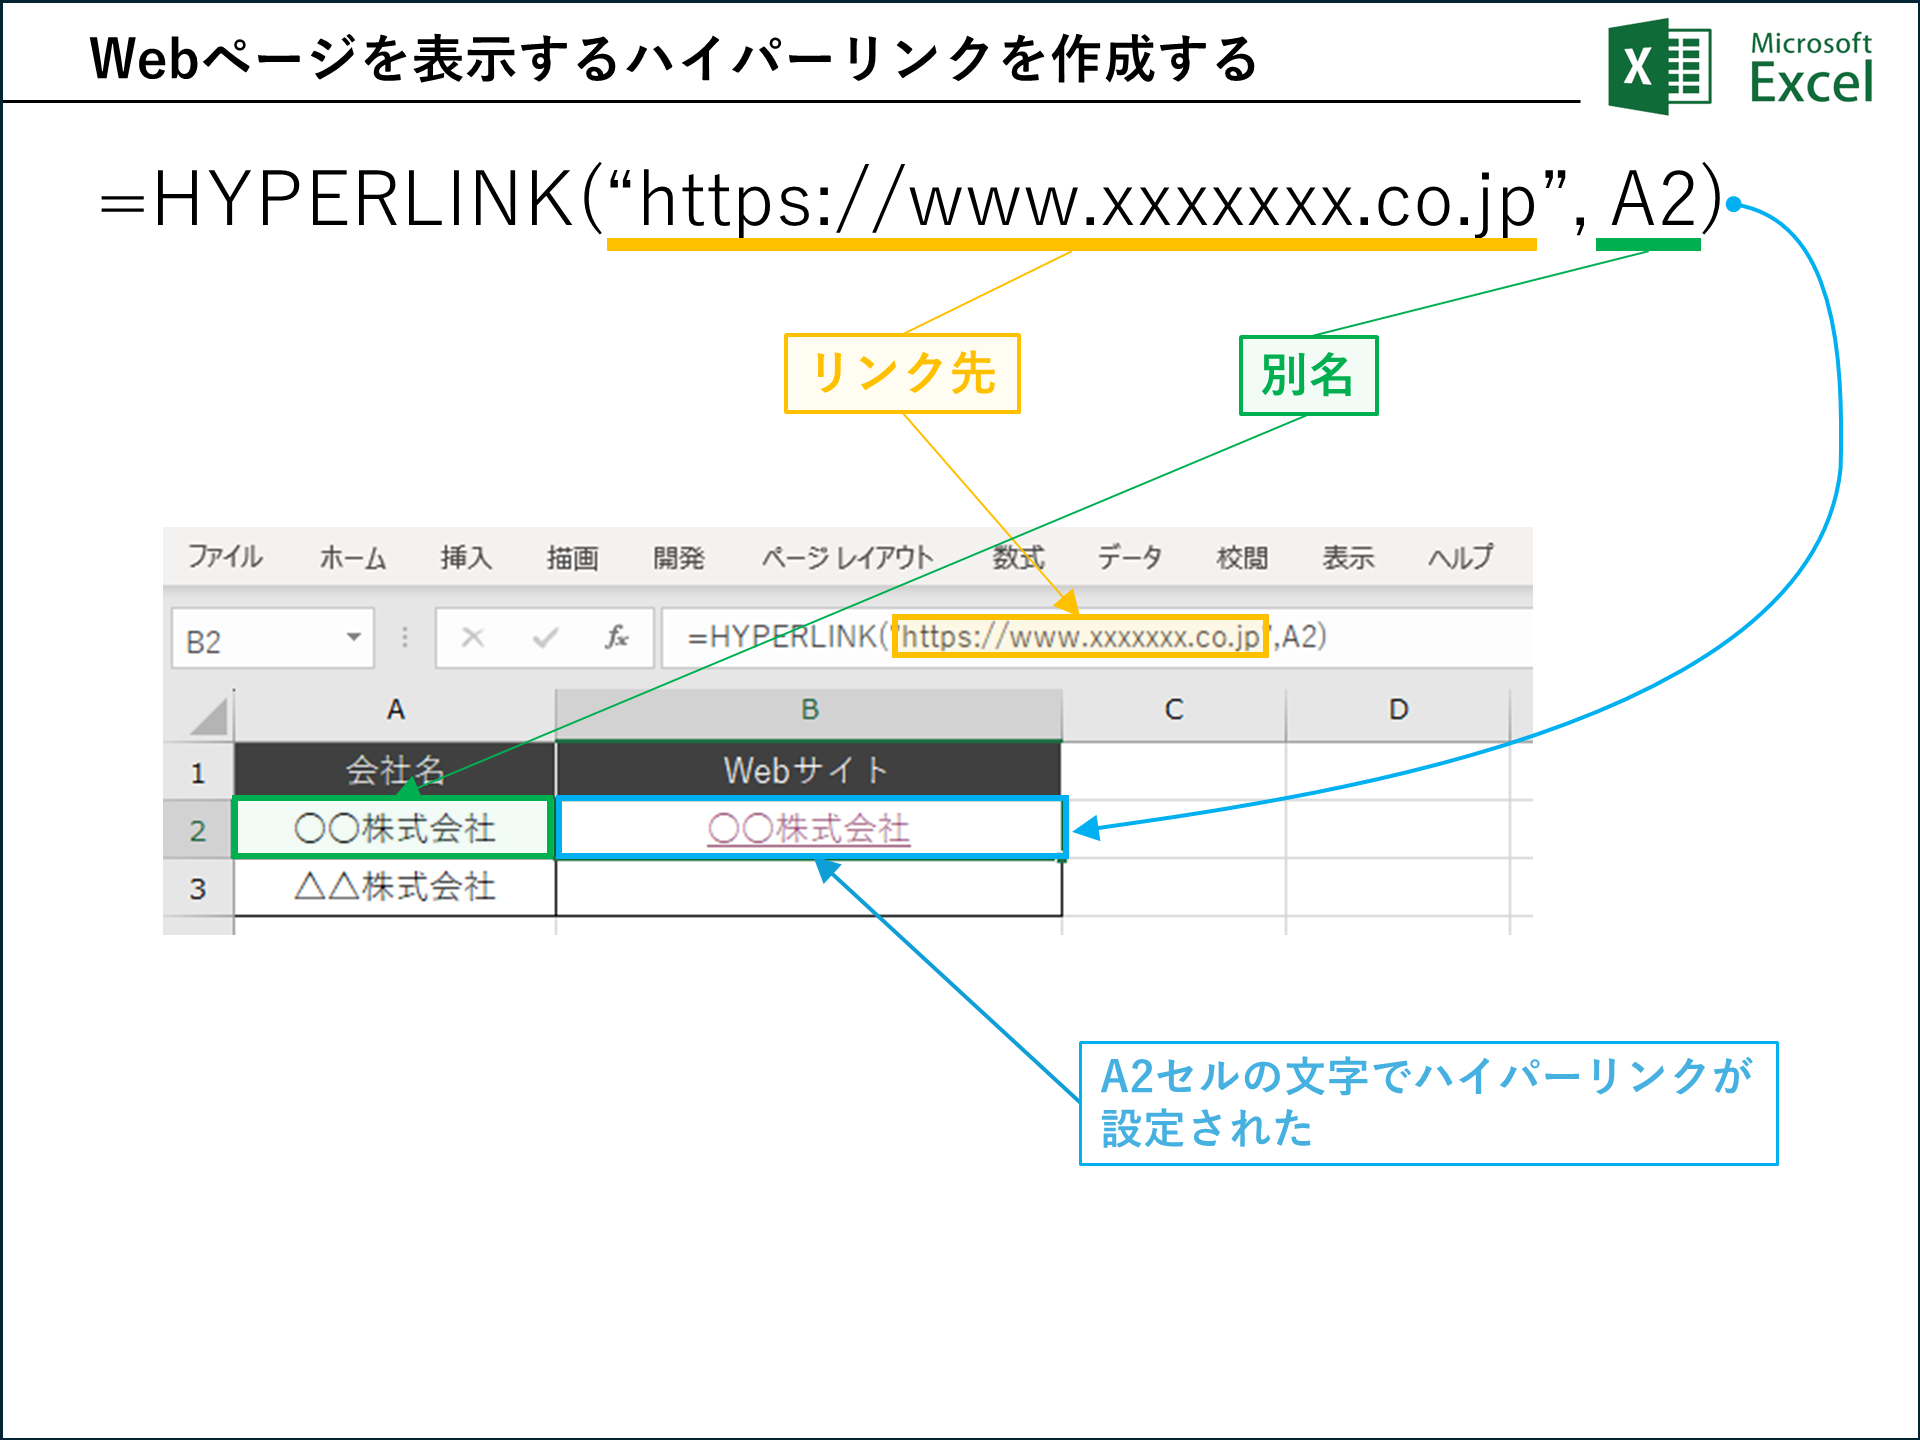The image size is (1920, 1440).
Task: Expand the Name Box dropdown arrow
Action: 353,637
